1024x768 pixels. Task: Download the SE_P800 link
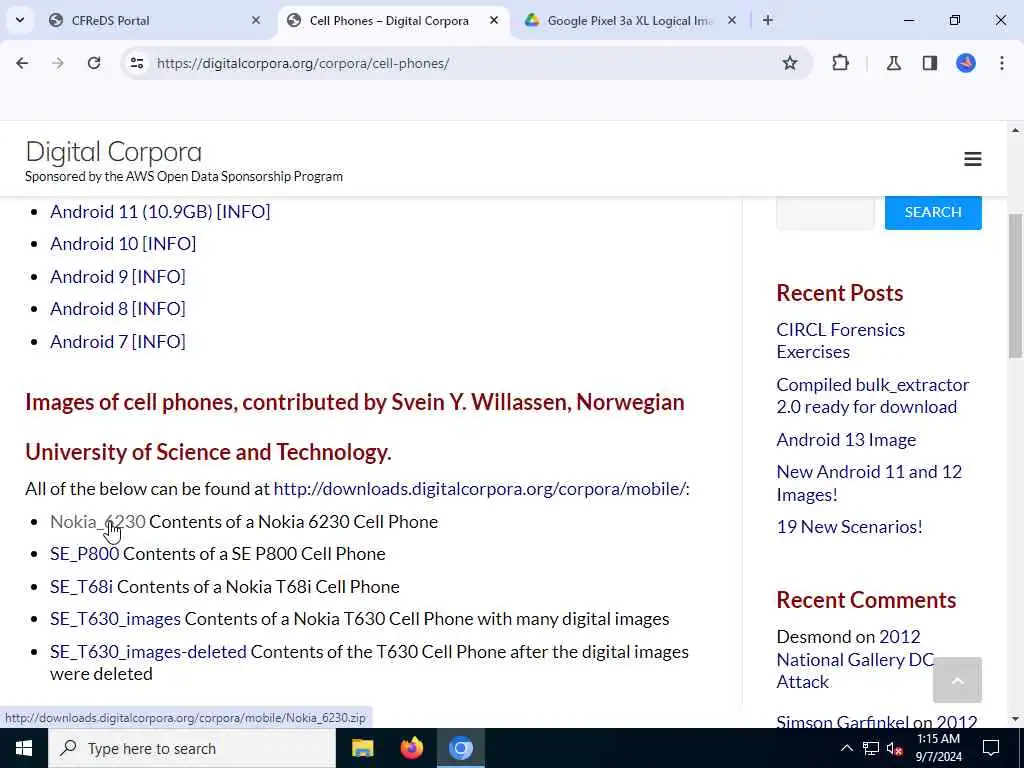click(x=85, y=554)
